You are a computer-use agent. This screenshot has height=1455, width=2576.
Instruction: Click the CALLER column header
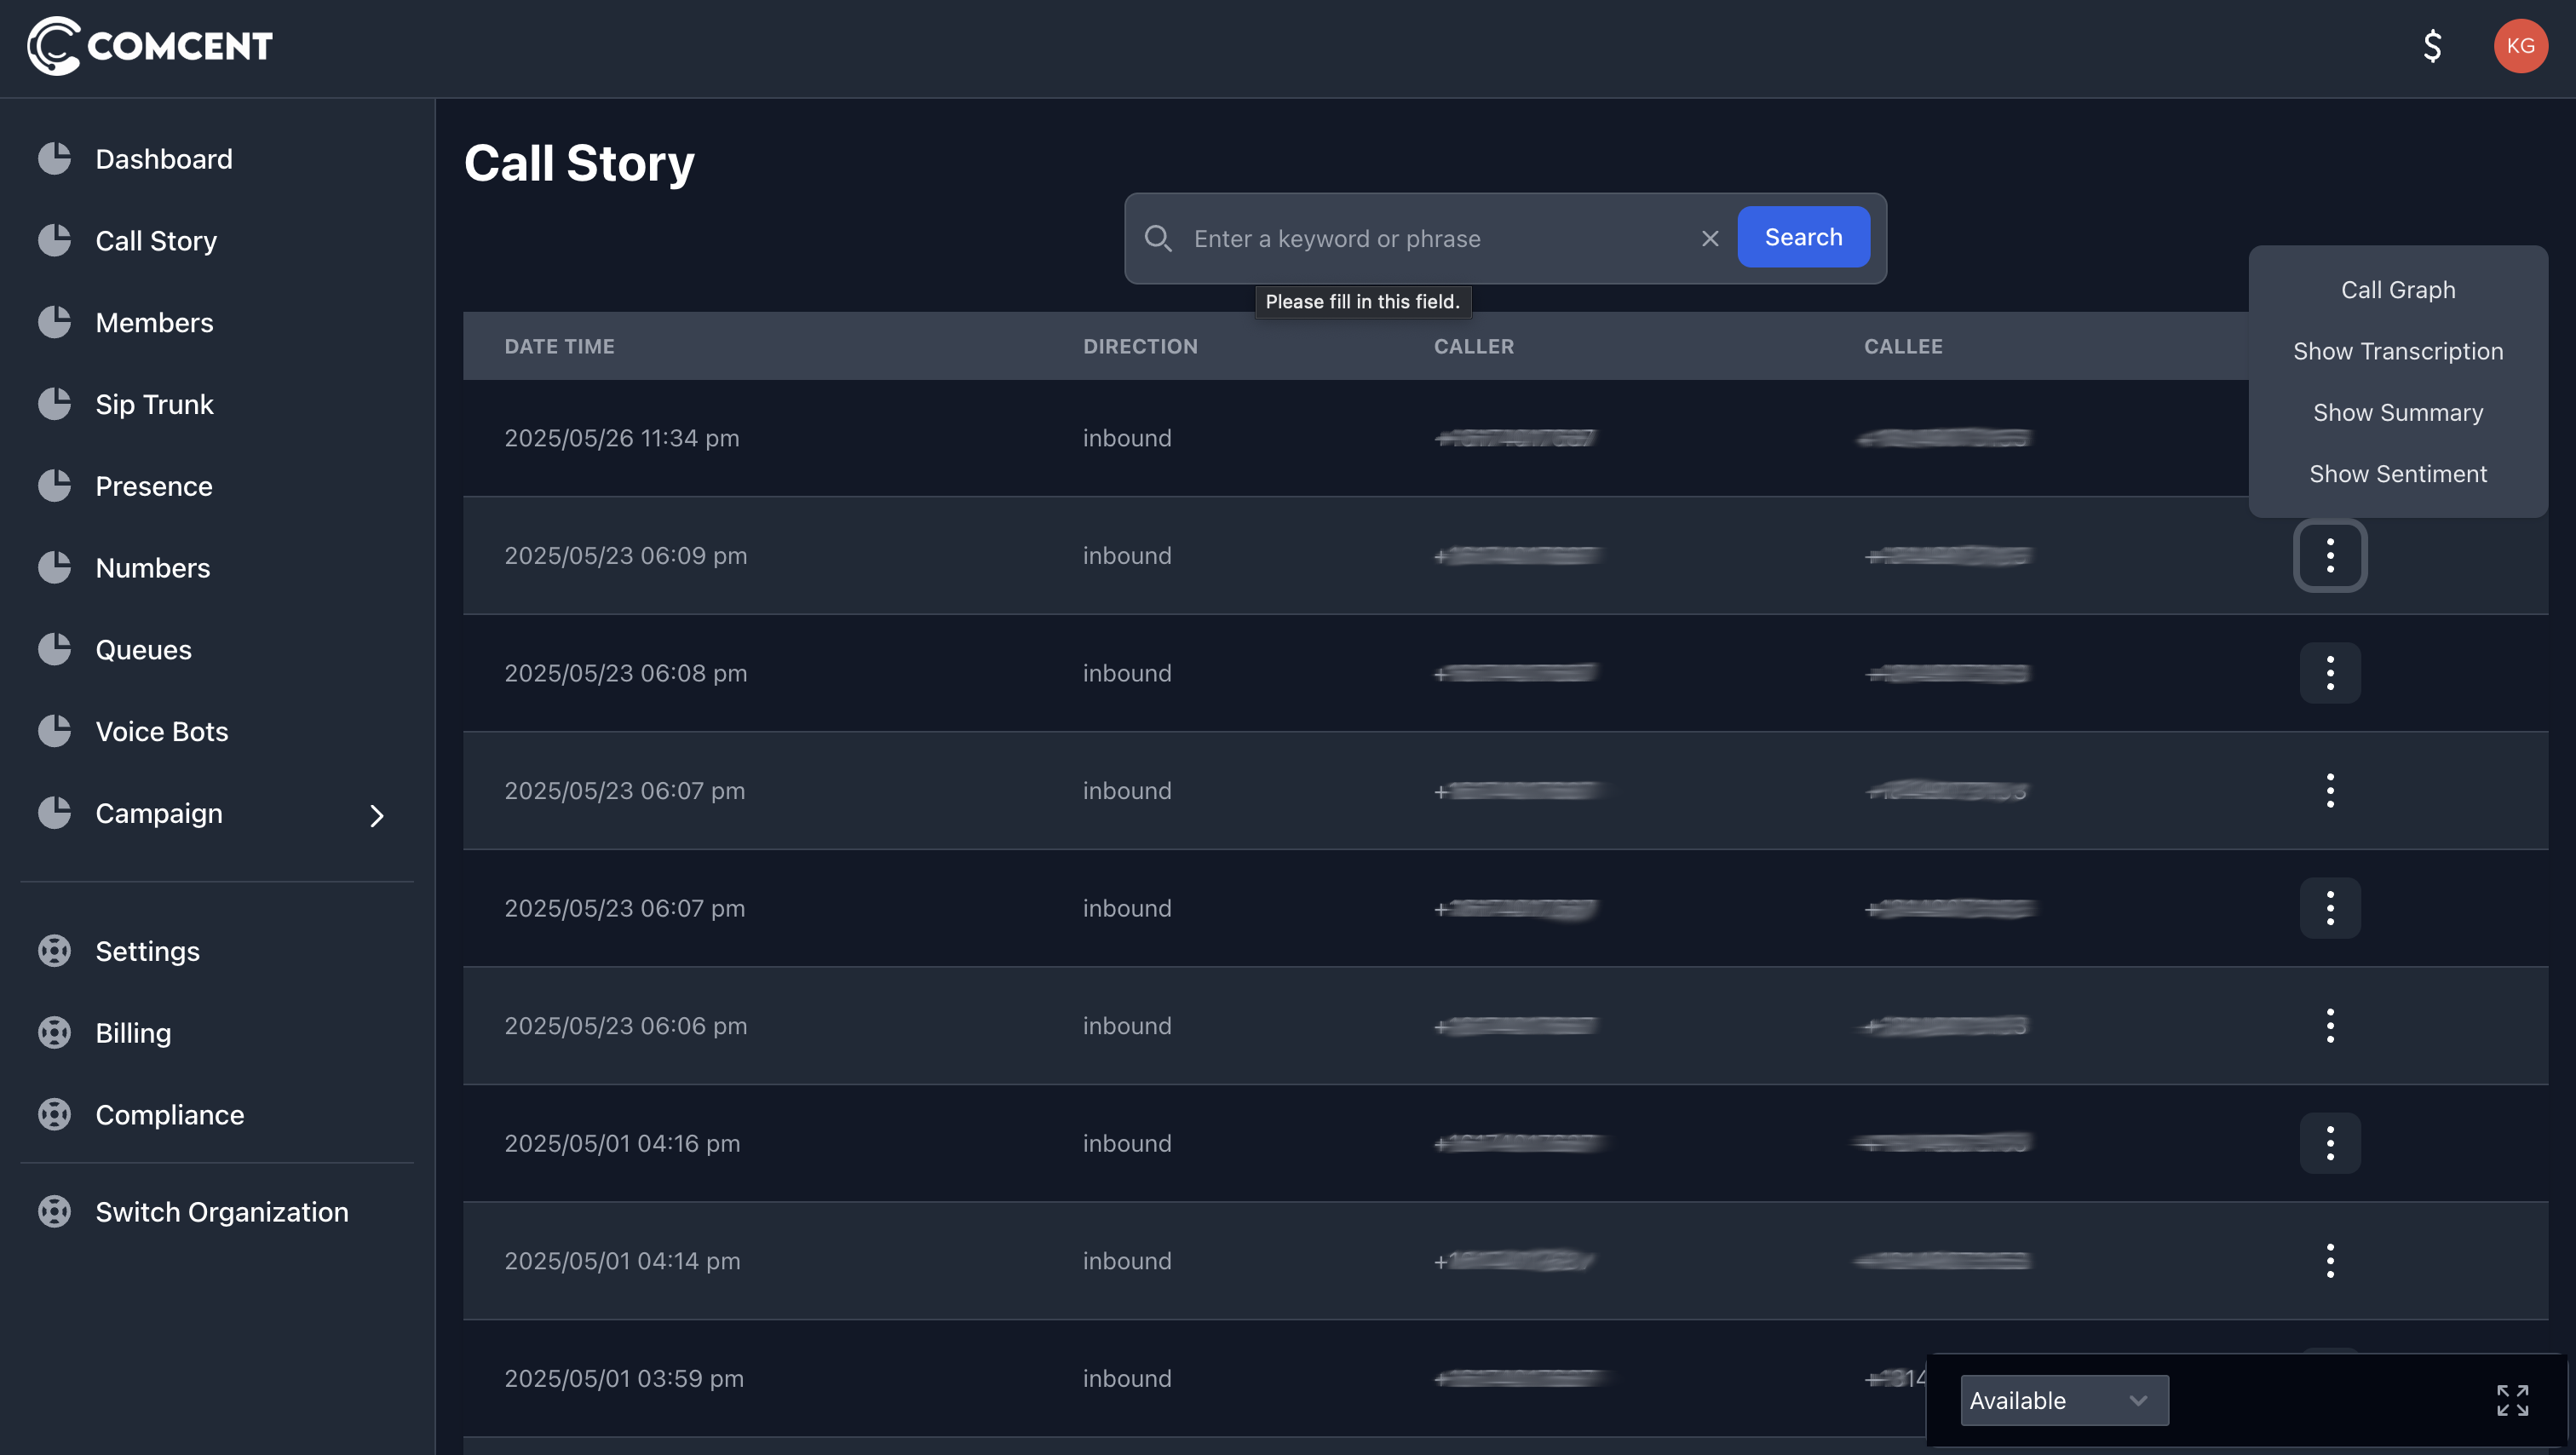(x=1473, y=346)
